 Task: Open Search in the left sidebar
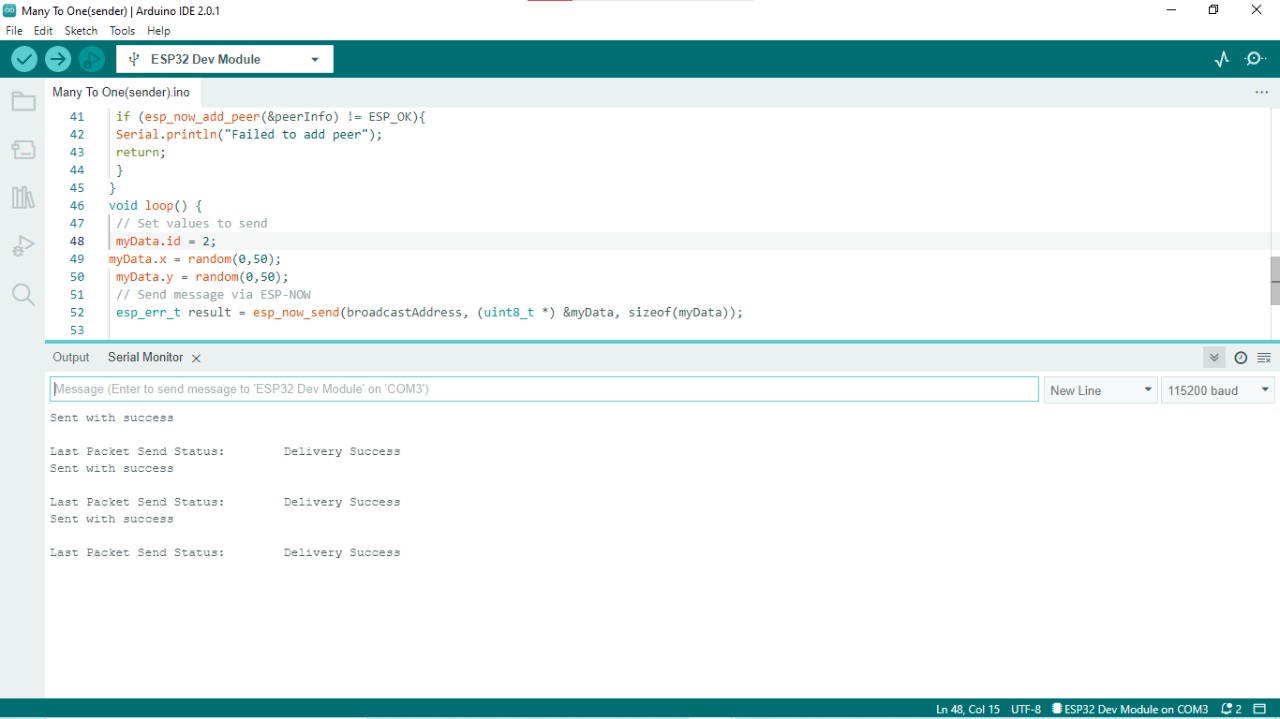(23, 294)
